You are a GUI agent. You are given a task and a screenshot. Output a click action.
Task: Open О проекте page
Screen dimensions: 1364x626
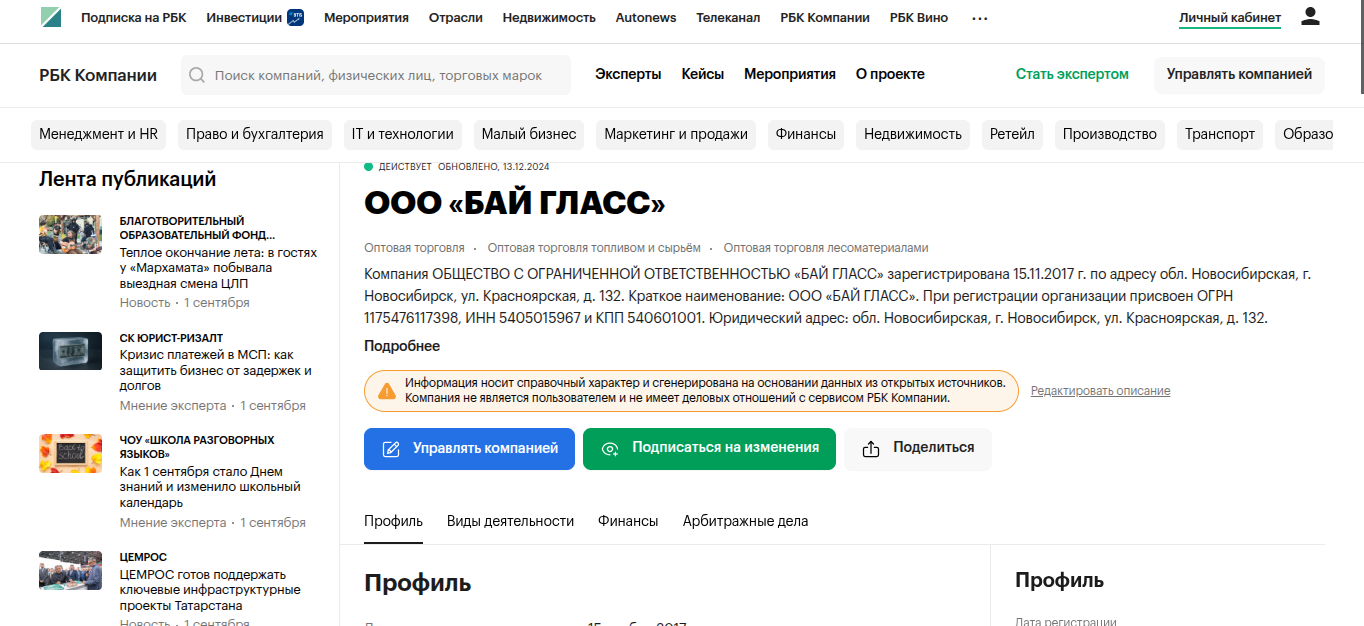[x=890, y=74]
